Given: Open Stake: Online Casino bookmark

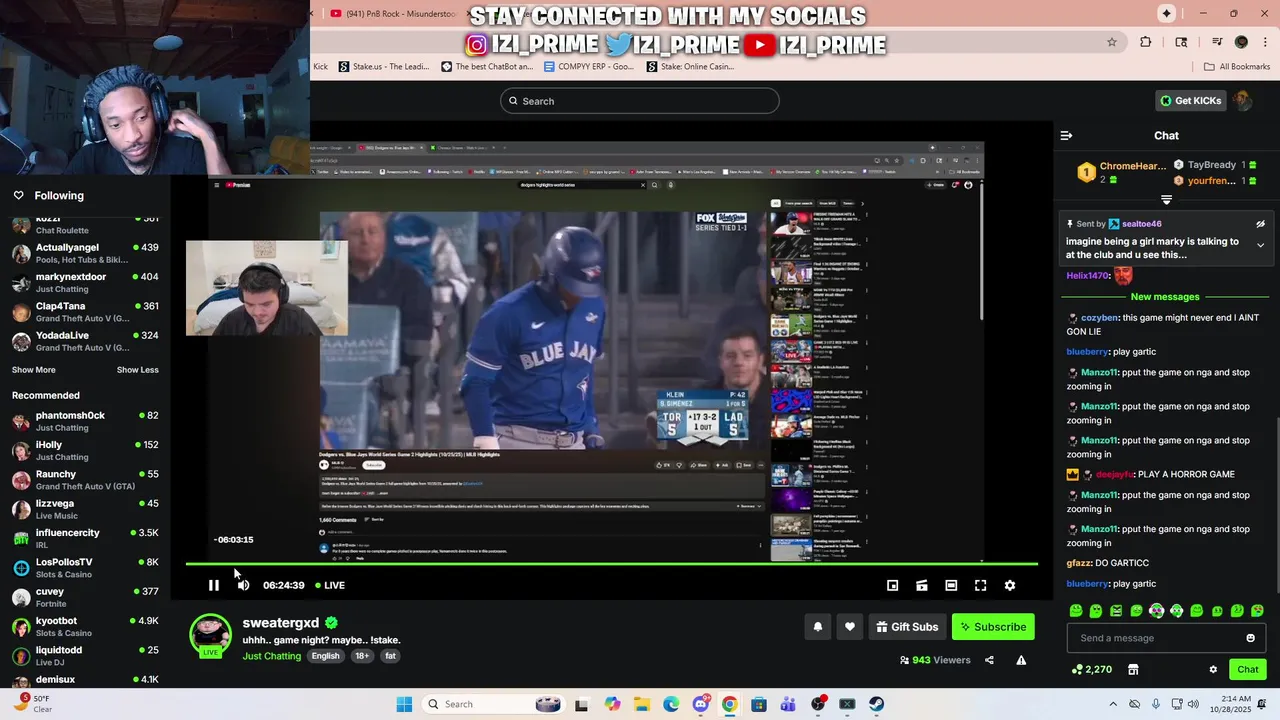Looking at the screenshot, I should point(690,67).
